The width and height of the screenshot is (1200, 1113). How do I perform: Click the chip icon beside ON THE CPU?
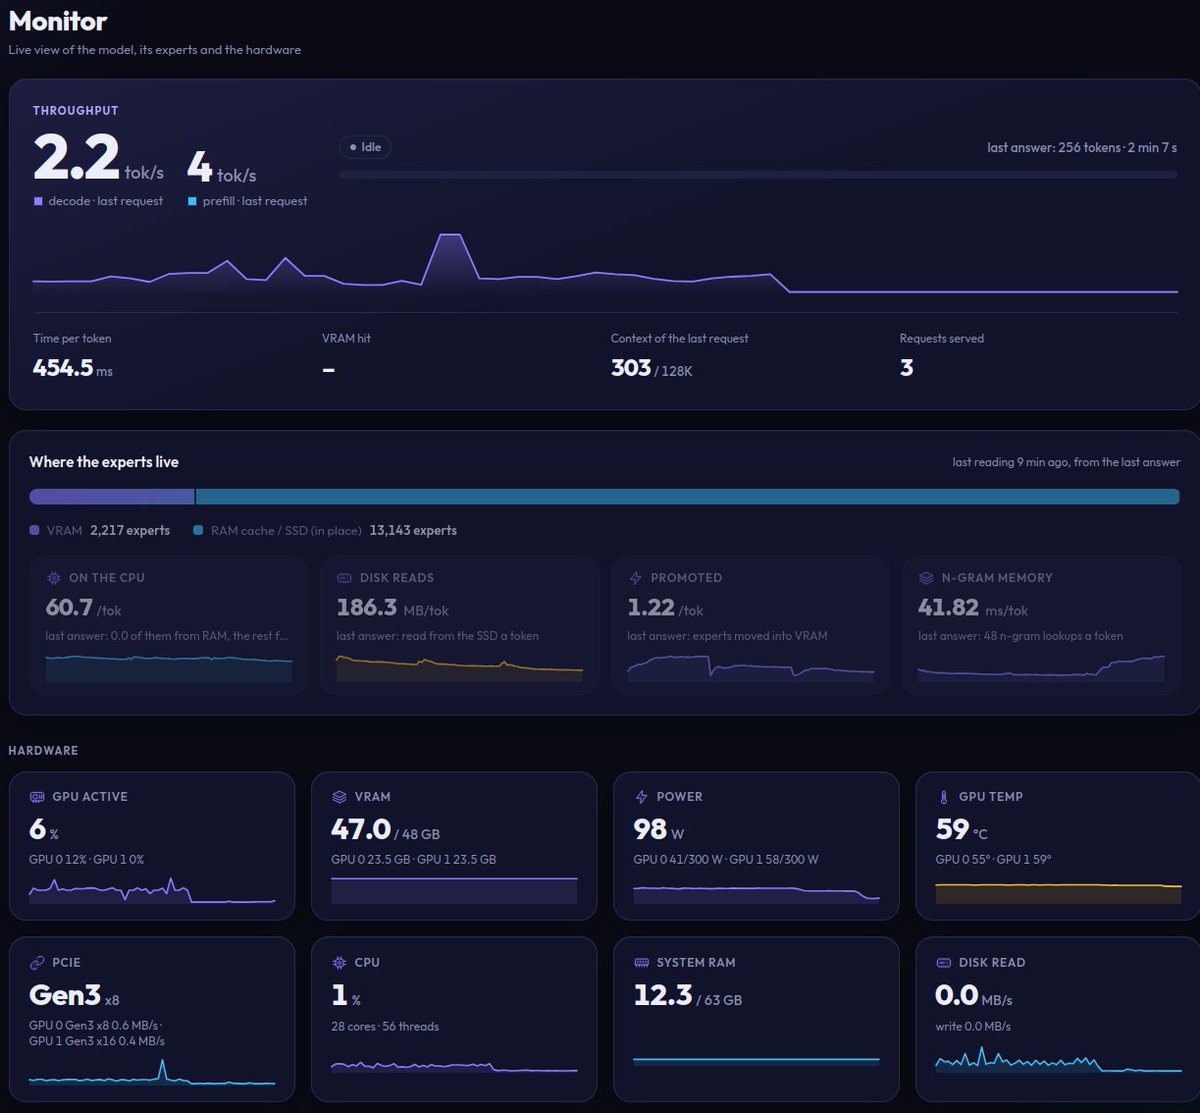[x=53, y=578]
